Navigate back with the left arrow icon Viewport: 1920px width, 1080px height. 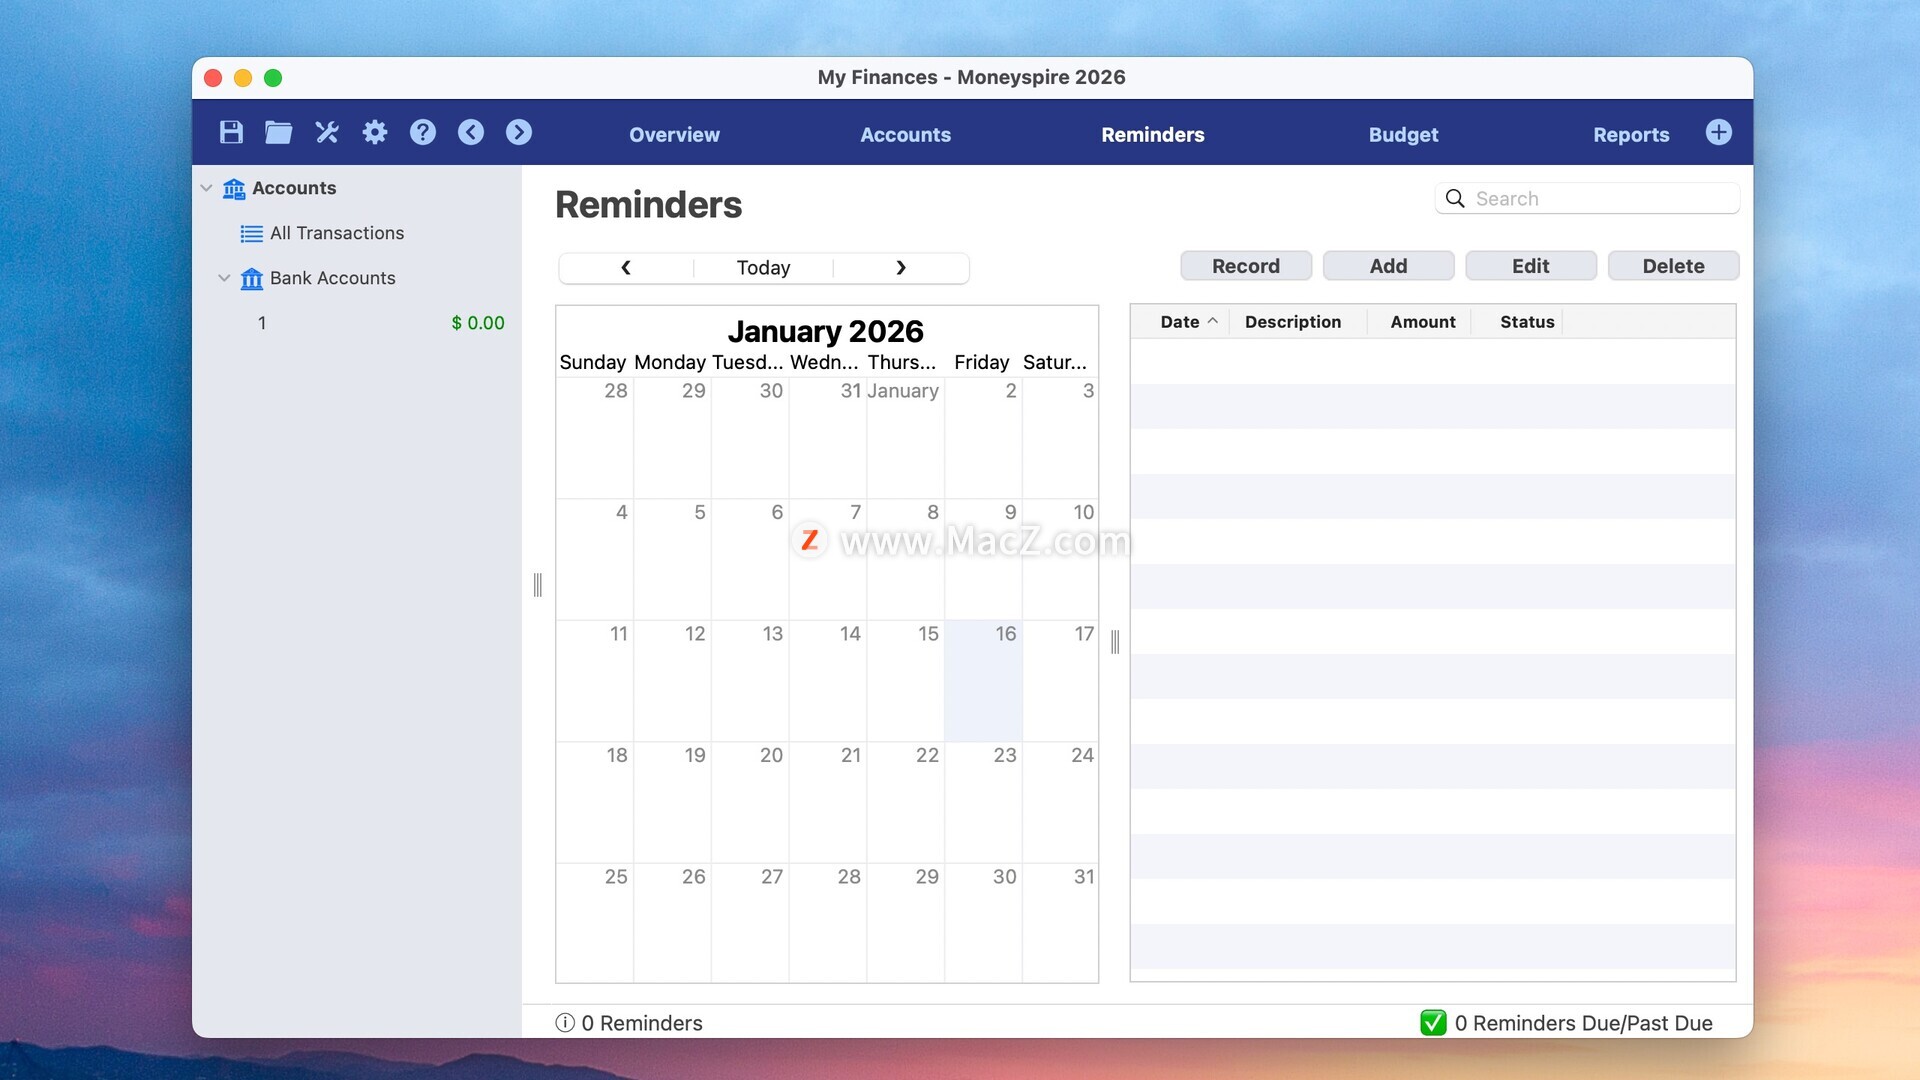471,132
